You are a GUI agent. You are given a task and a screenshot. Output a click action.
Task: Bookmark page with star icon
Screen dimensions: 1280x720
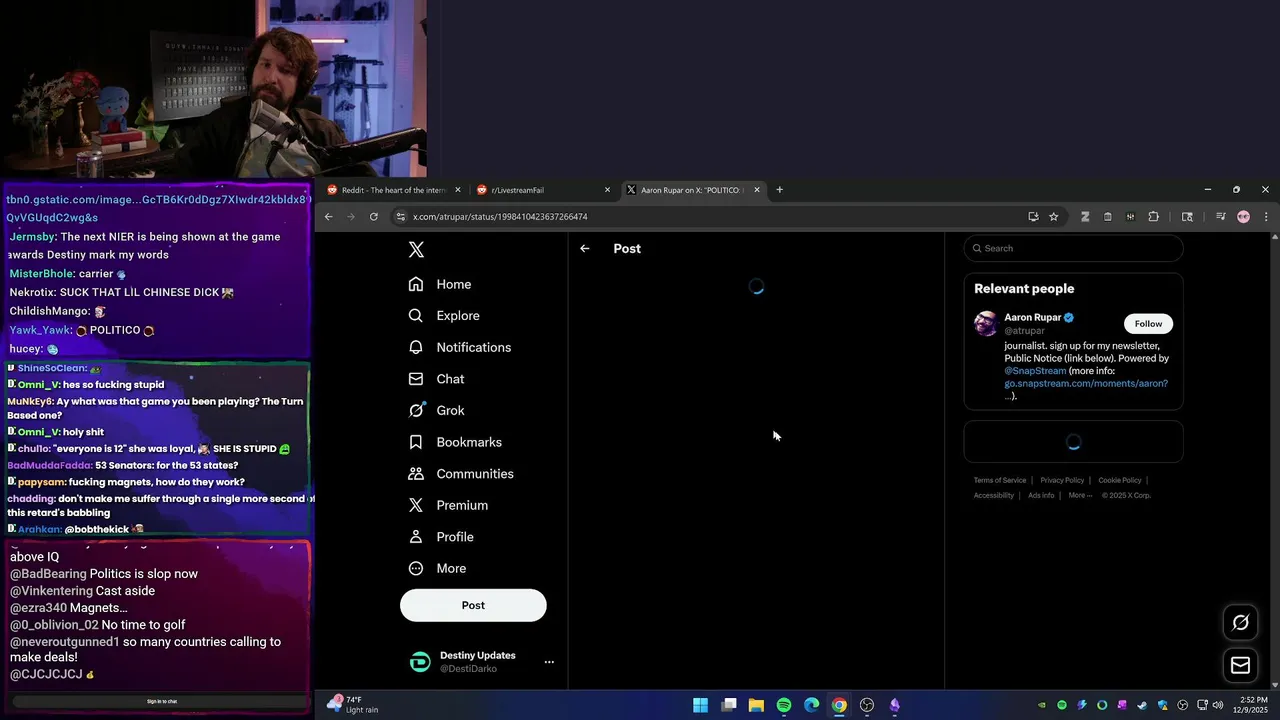point(1053,216)
